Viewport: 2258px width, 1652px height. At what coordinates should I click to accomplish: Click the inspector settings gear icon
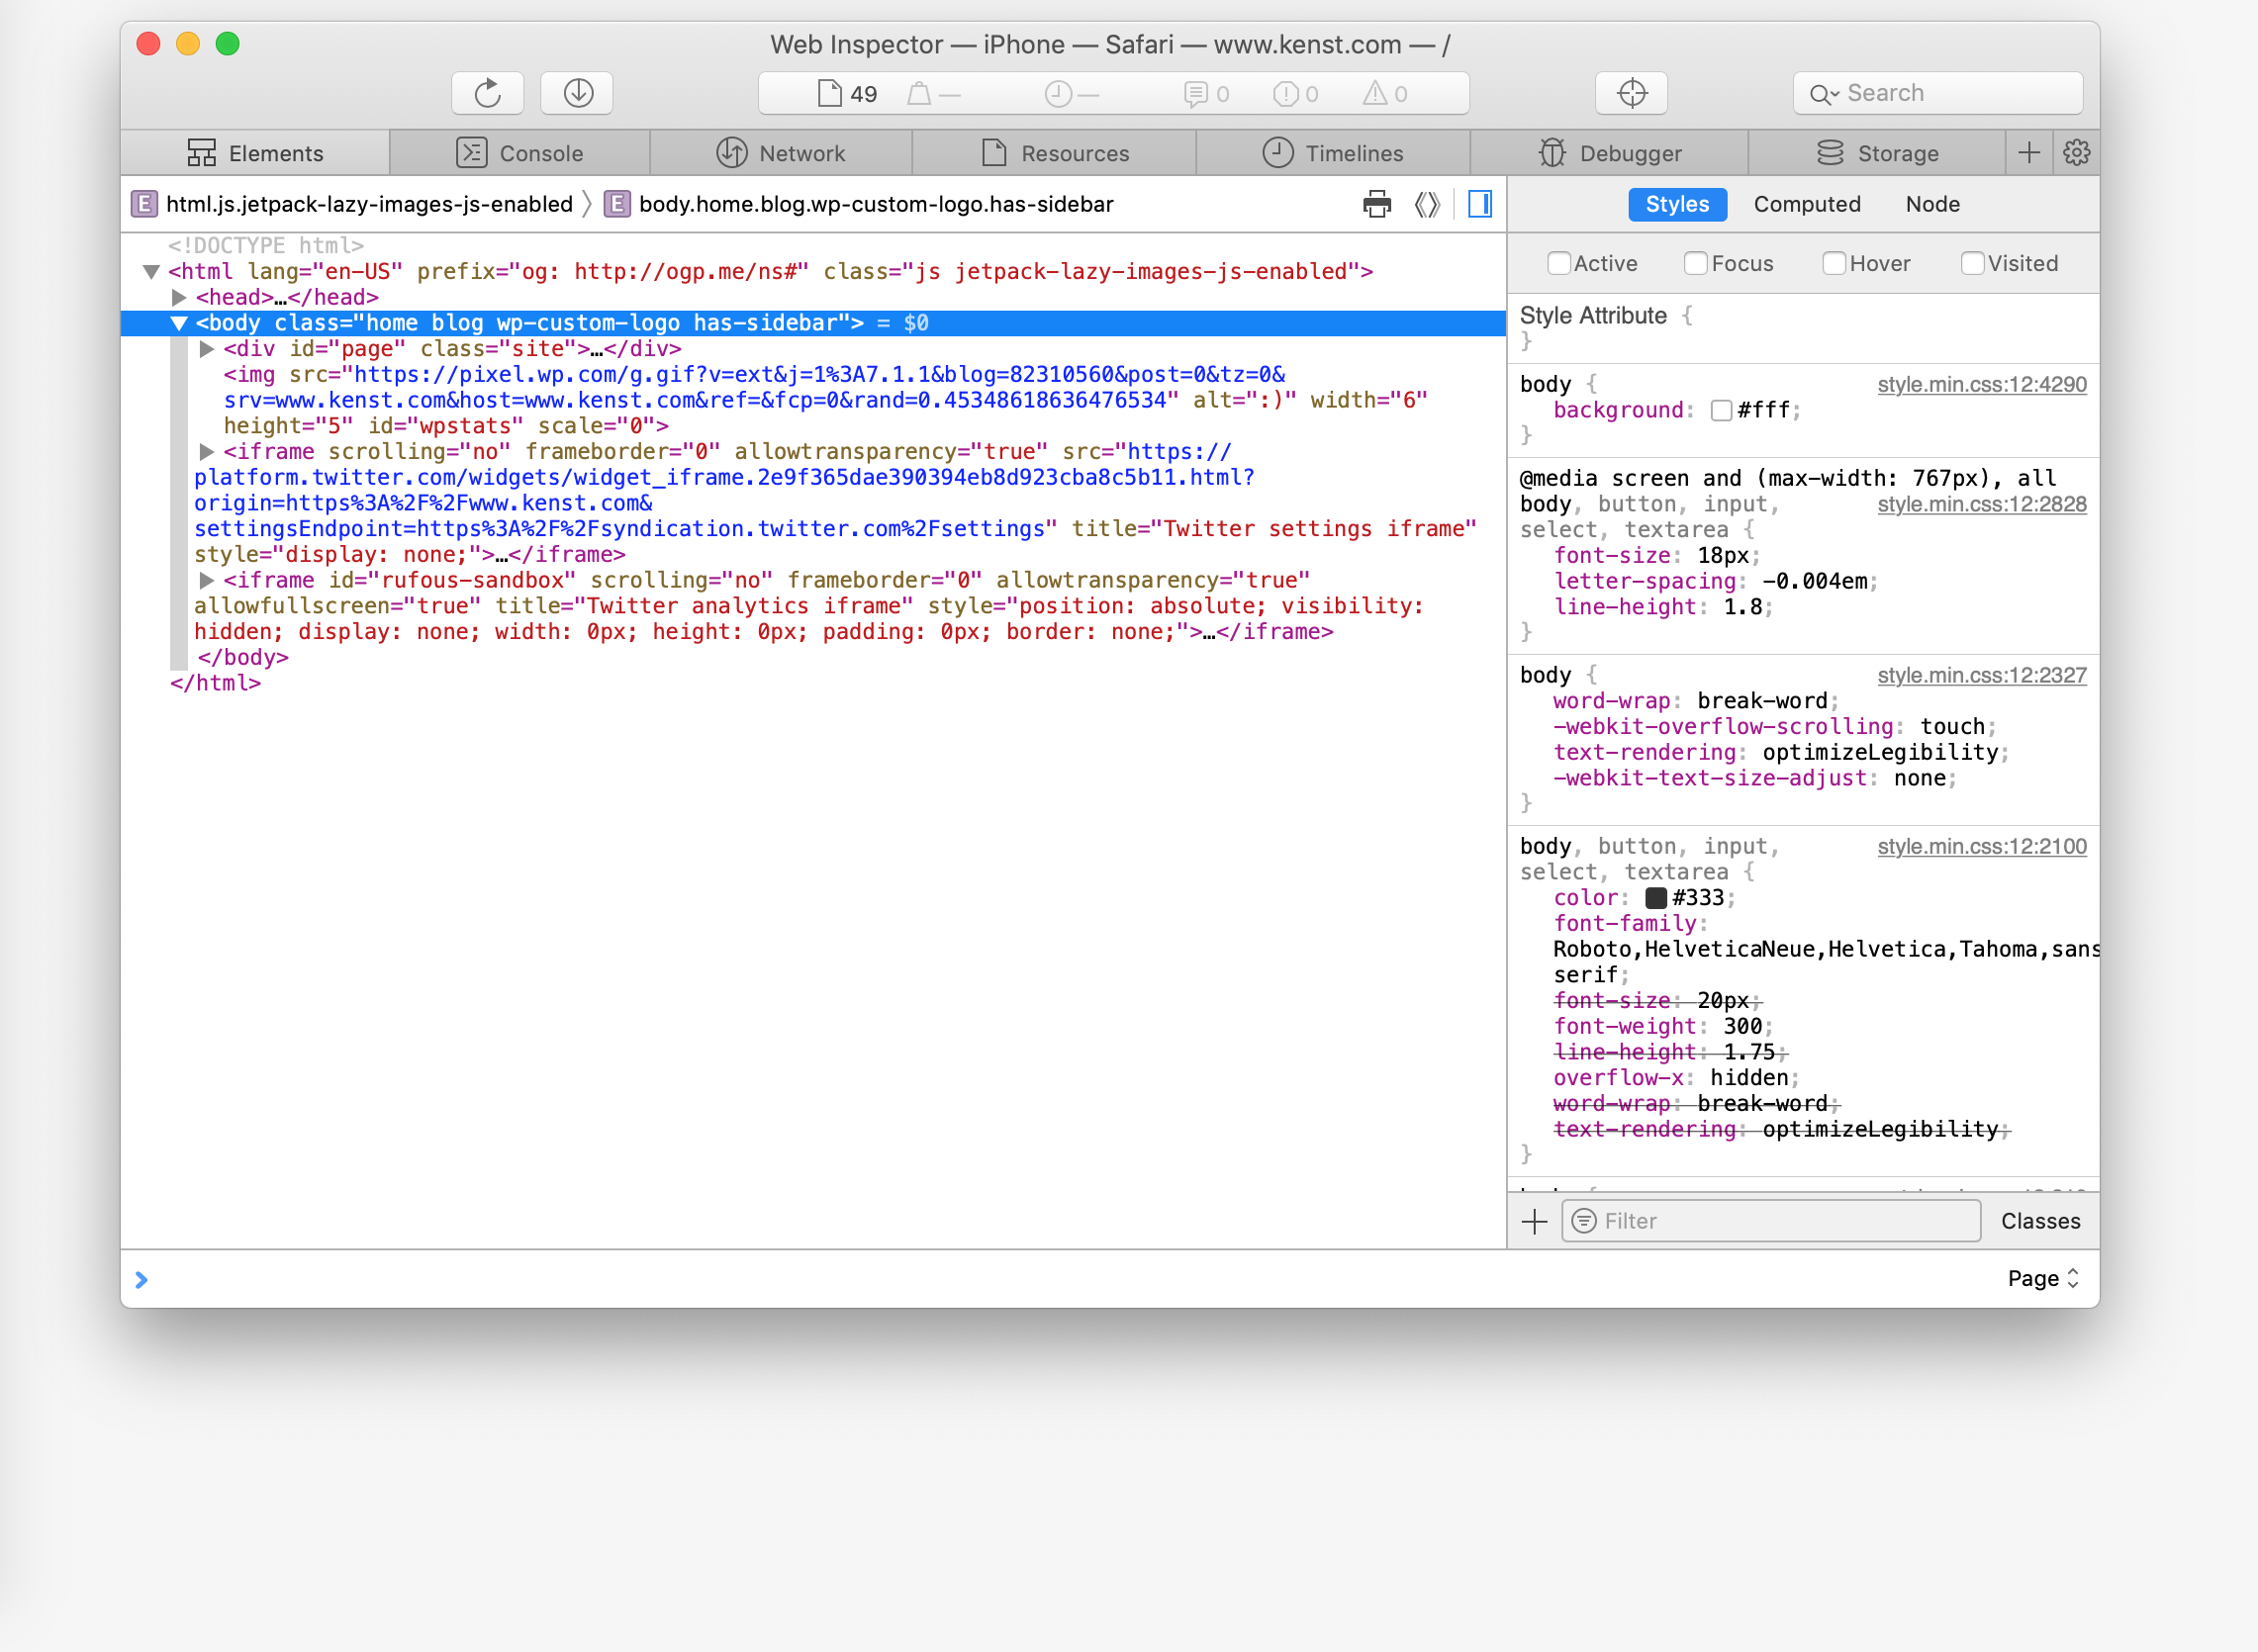click(2078, 152)
